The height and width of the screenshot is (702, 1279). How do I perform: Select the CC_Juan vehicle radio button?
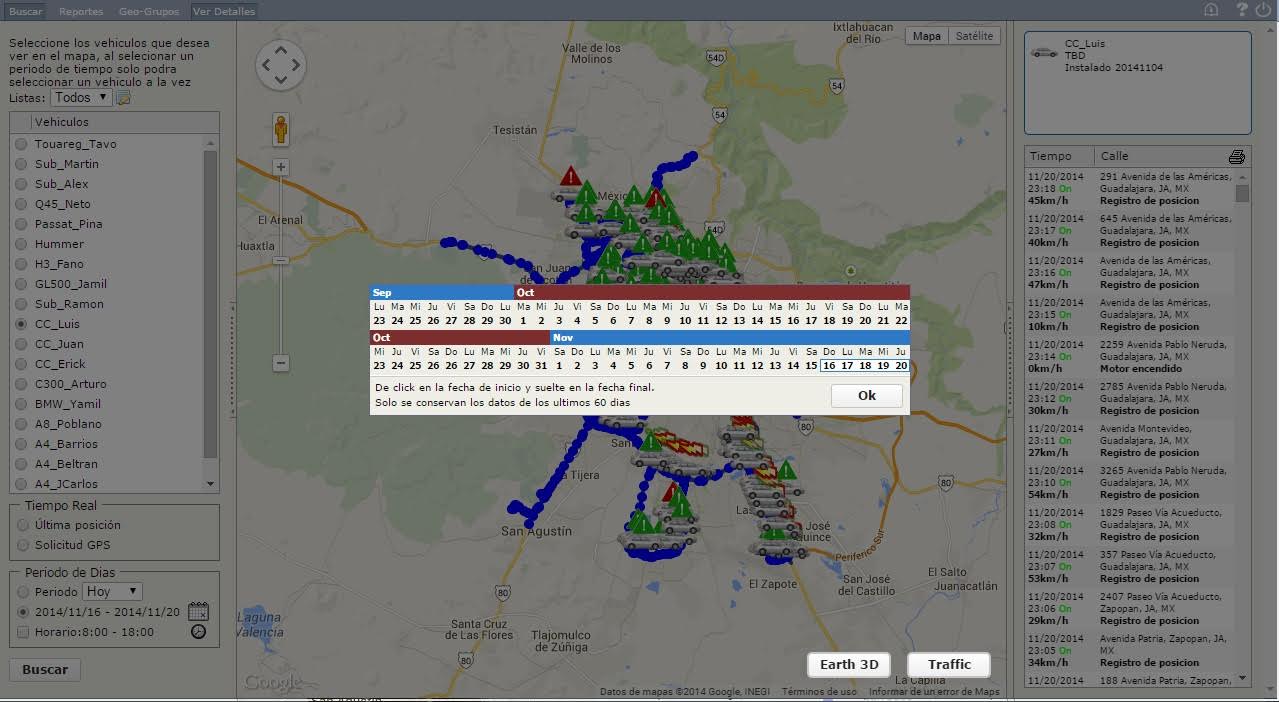pos(21,344)
